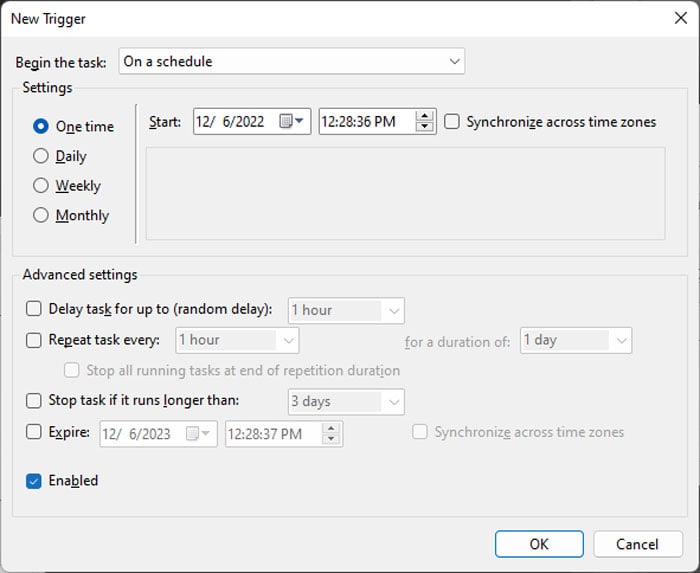This screenshot has height=573, width=700.
Task: Uncheck the Enabled checkbox
Action: [33, 481]
